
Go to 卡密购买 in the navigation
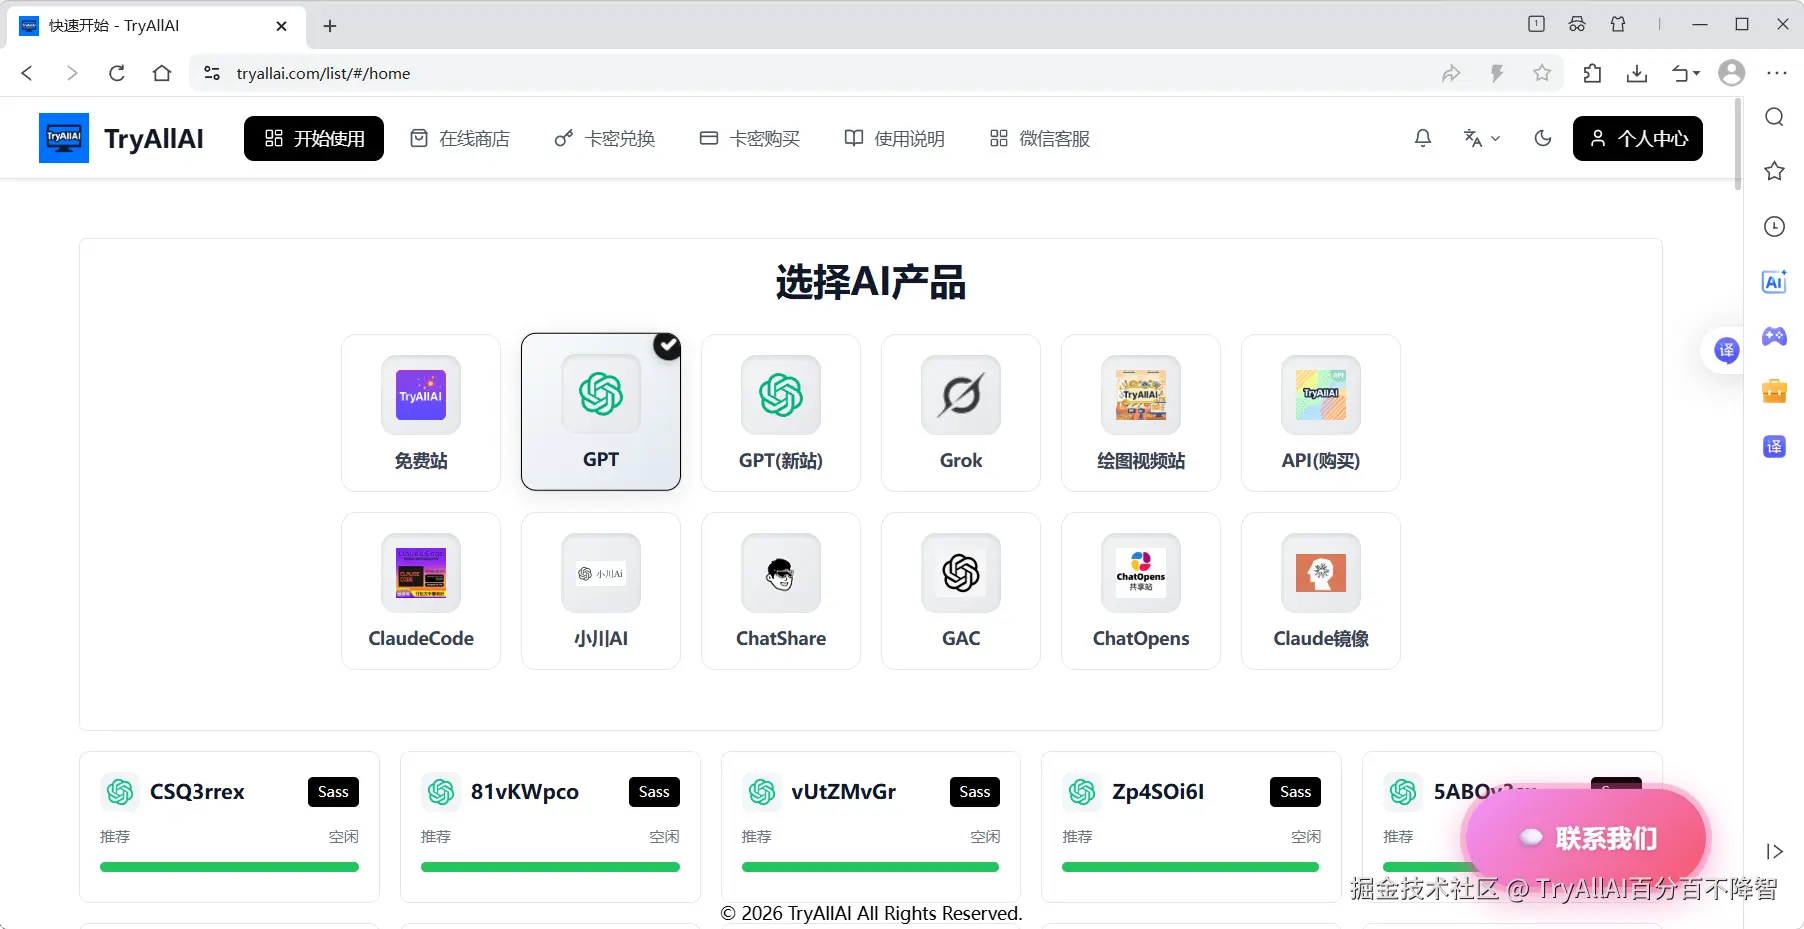pyautogui.click(x=750, y=138)
